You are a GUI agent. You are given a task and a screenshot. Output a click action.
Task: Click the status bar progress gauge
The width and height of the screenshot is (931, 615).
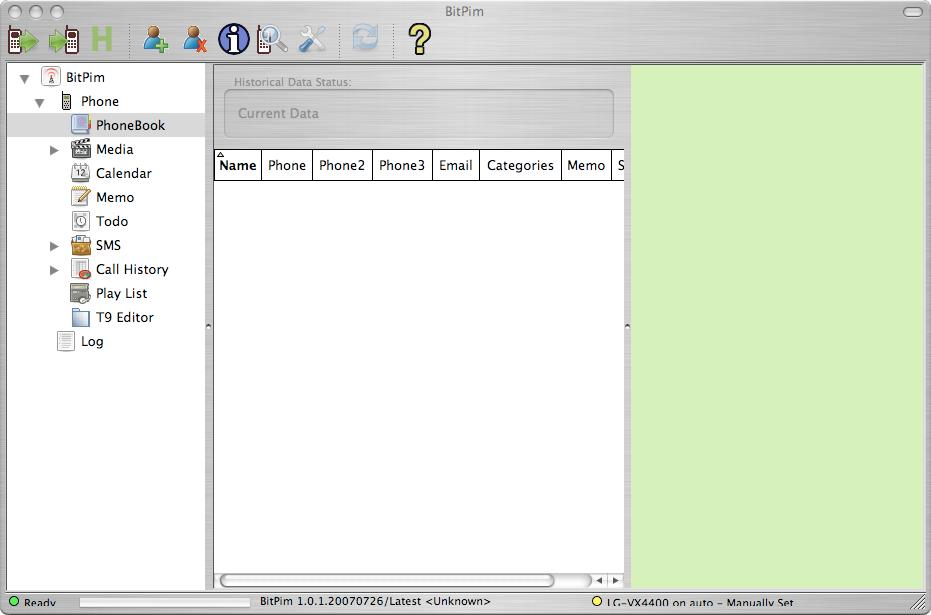pyautogui.click(x=164, y=602)
